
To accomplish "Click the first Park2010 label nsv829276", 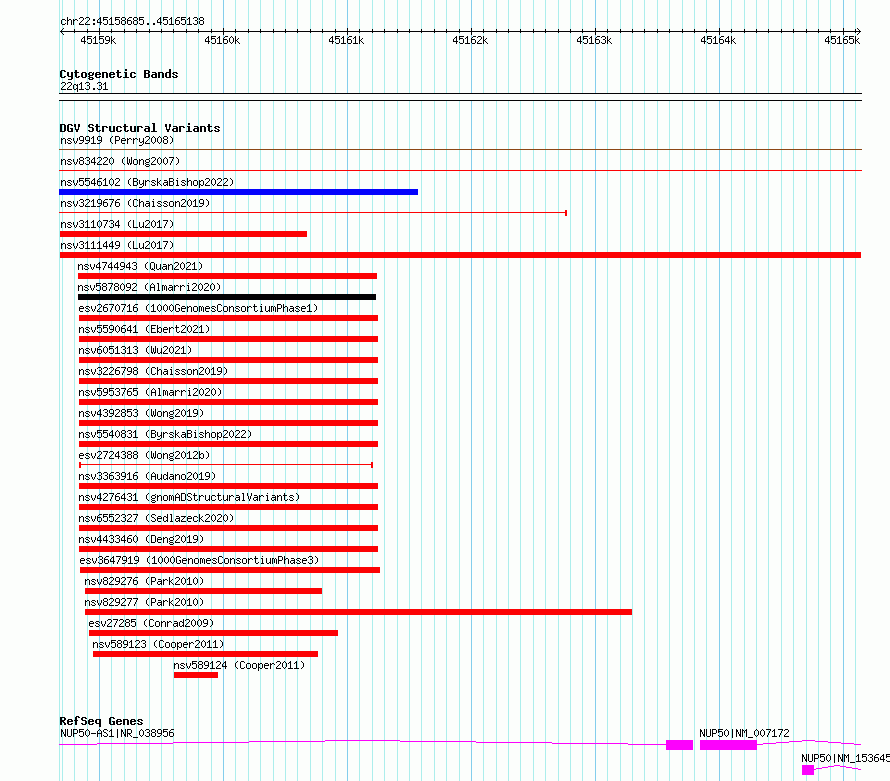I will tap(144, 581).
